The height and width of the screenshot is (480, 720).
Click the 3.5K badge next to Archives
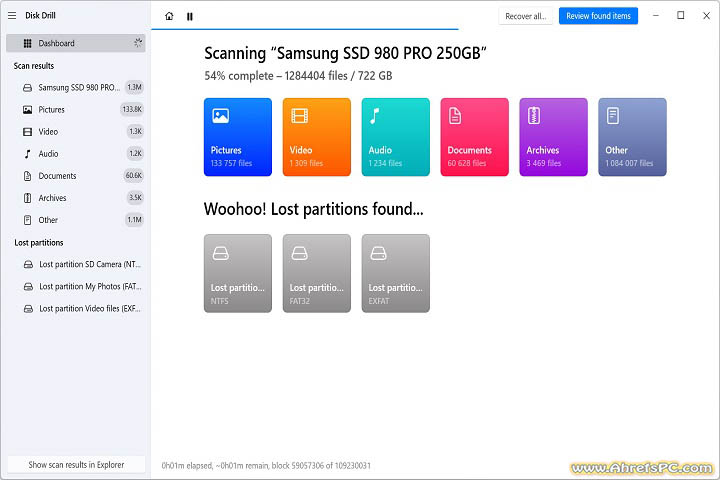click(x=135, y=198)
